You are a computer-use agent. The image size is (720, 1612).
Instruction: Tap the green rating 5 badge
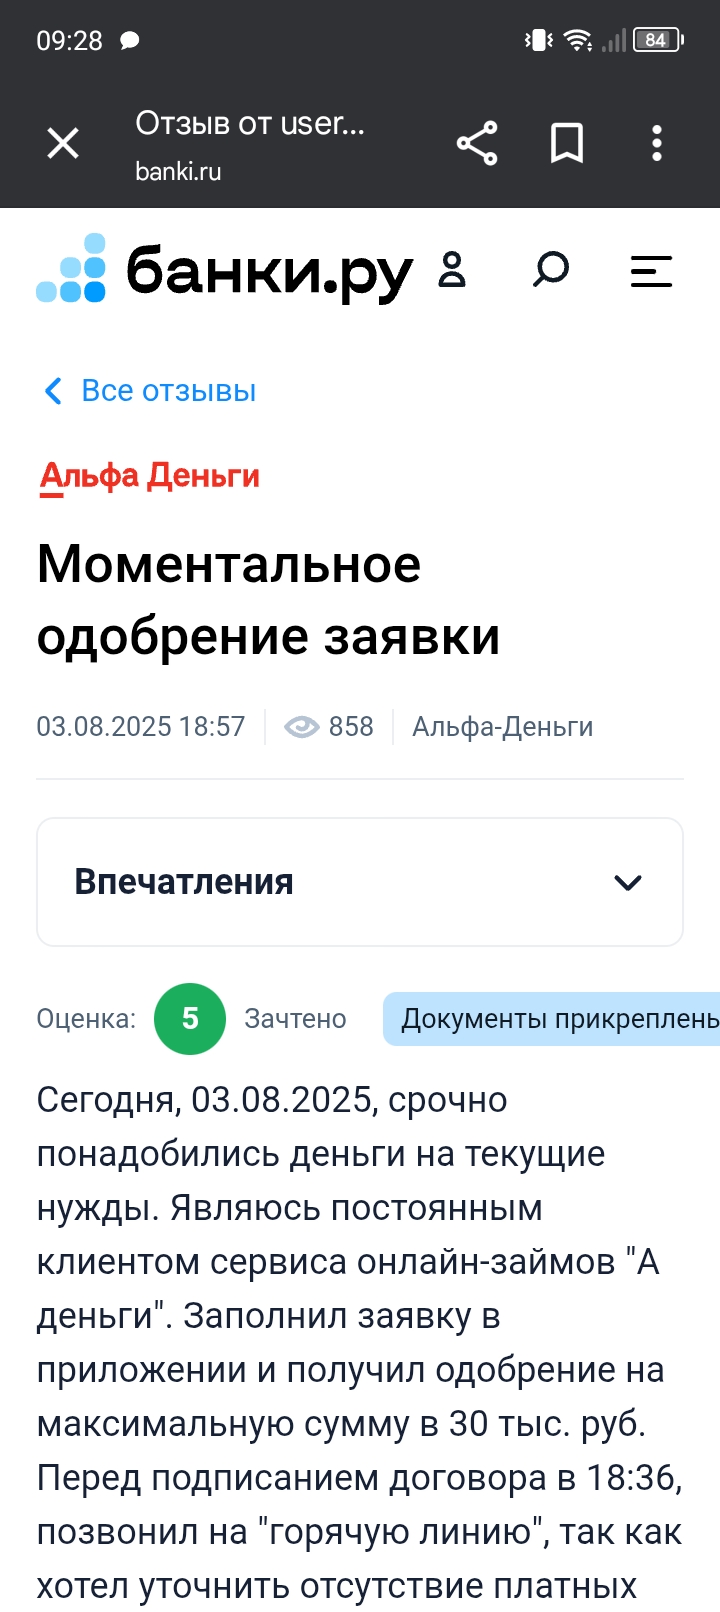(190, 1019)
